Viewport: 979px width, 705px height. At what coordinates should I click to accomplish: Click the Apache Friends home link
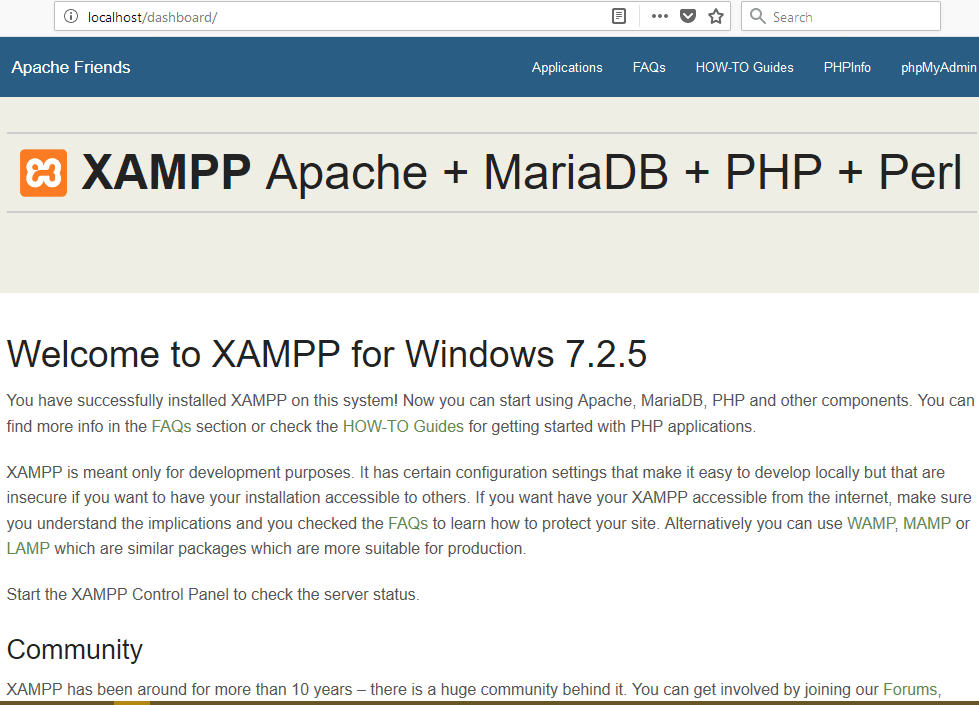70,67
